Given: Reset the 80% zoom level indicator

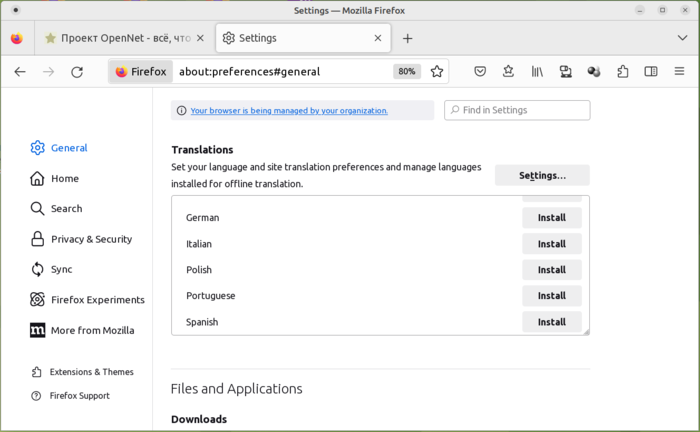Looking at the screenshot, I should coord(406,72).
